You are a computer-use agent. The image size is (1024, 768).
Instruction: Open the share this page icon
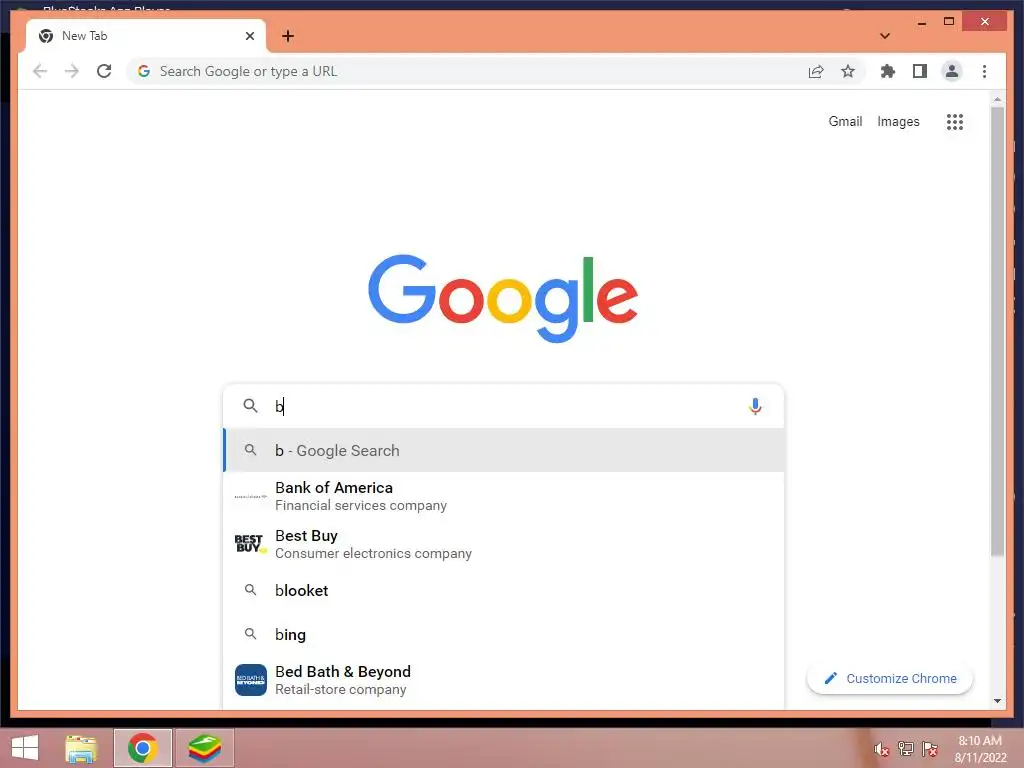click(x=816, y=71)
